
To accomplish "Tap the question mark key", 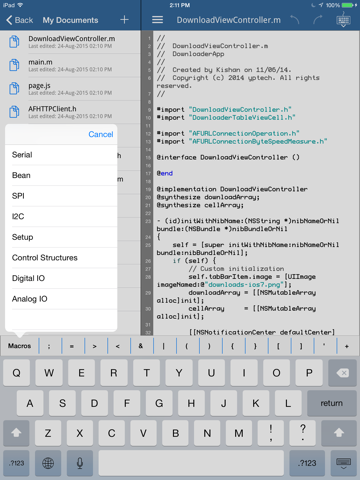I will tap(303, 433).
